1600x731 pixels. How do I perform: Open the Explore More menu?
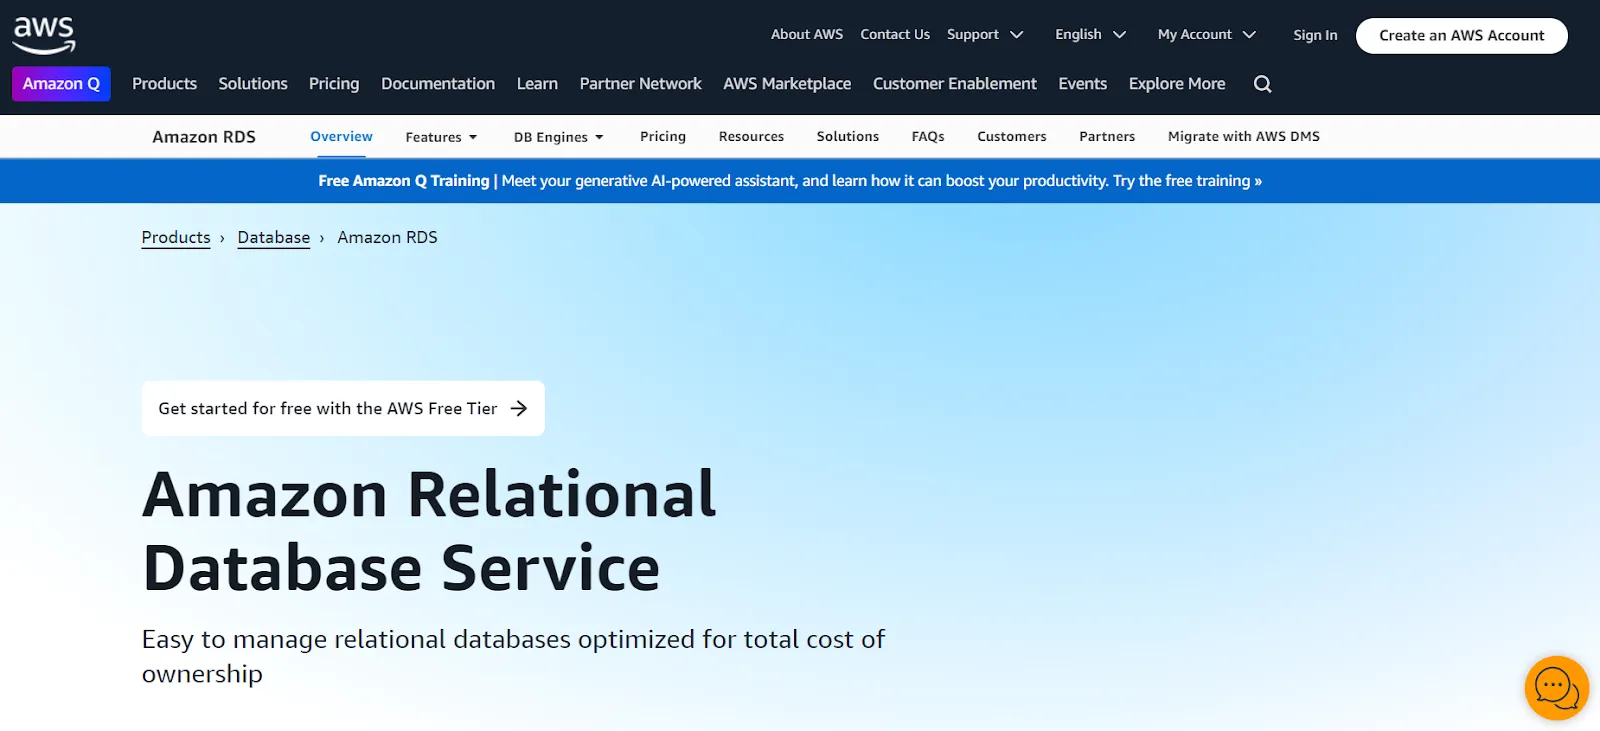click(x=1177, y=84)
